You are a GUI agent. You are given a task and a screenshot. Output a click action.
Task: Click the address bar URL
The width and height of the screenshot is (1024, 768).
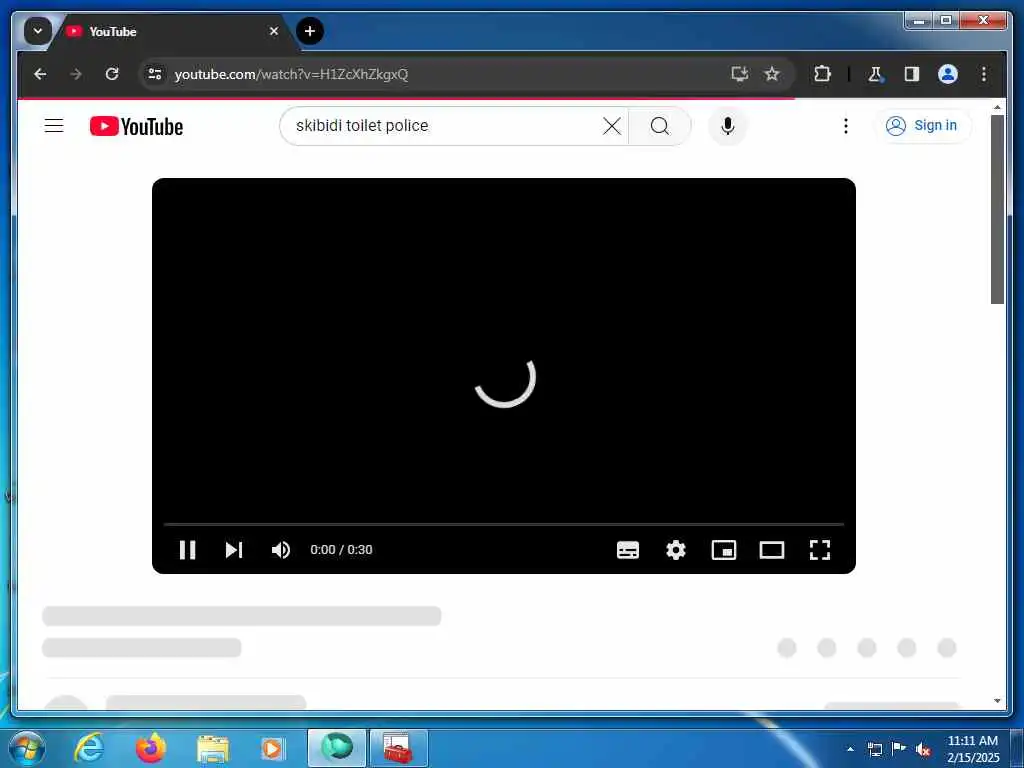[x=291, y=74]
